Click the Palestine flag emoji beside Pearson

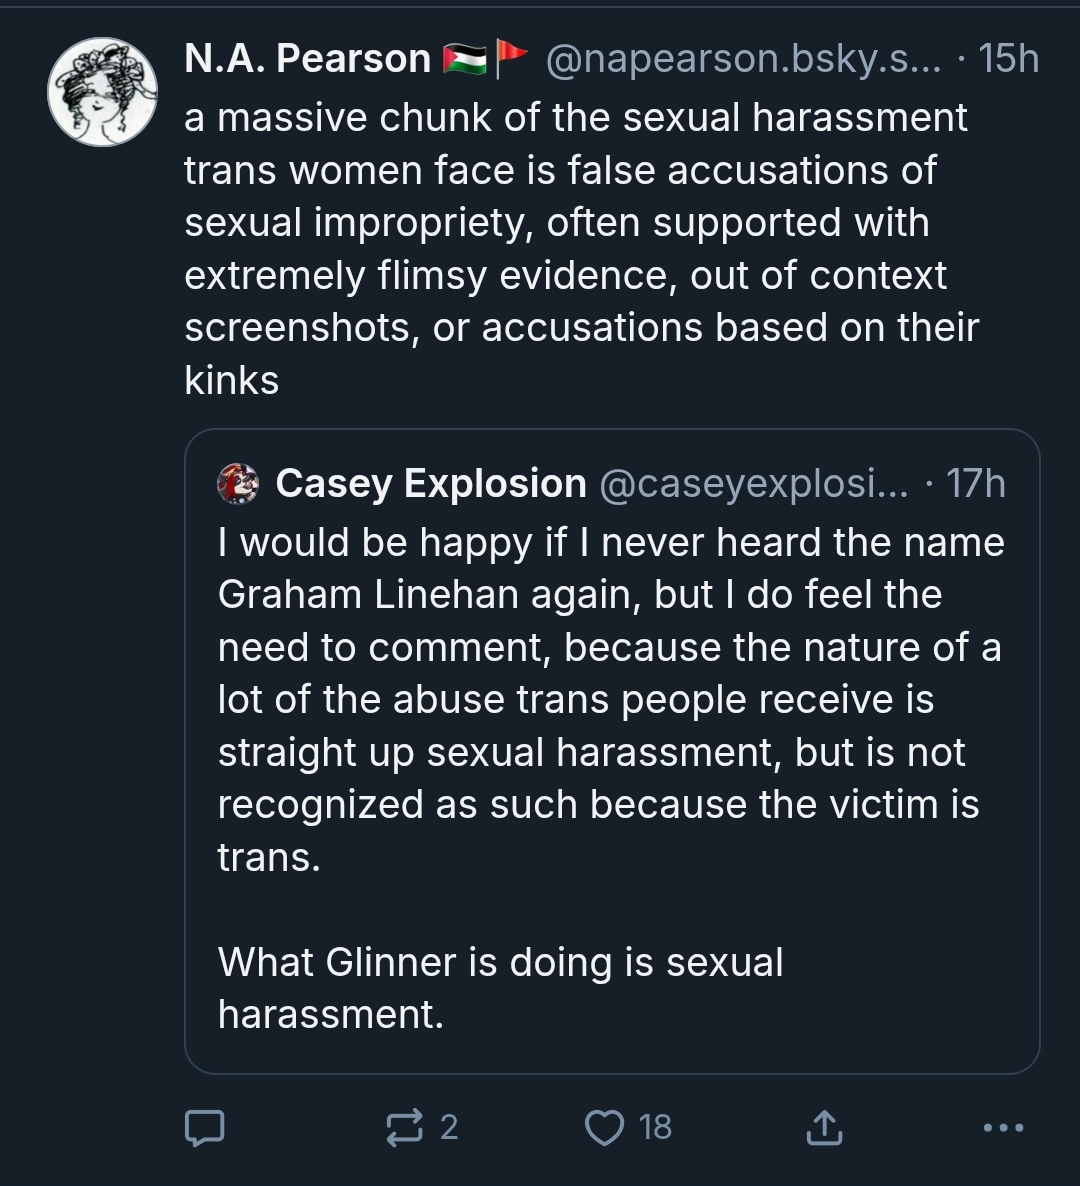pyautogui.click(x=464, y=60)
